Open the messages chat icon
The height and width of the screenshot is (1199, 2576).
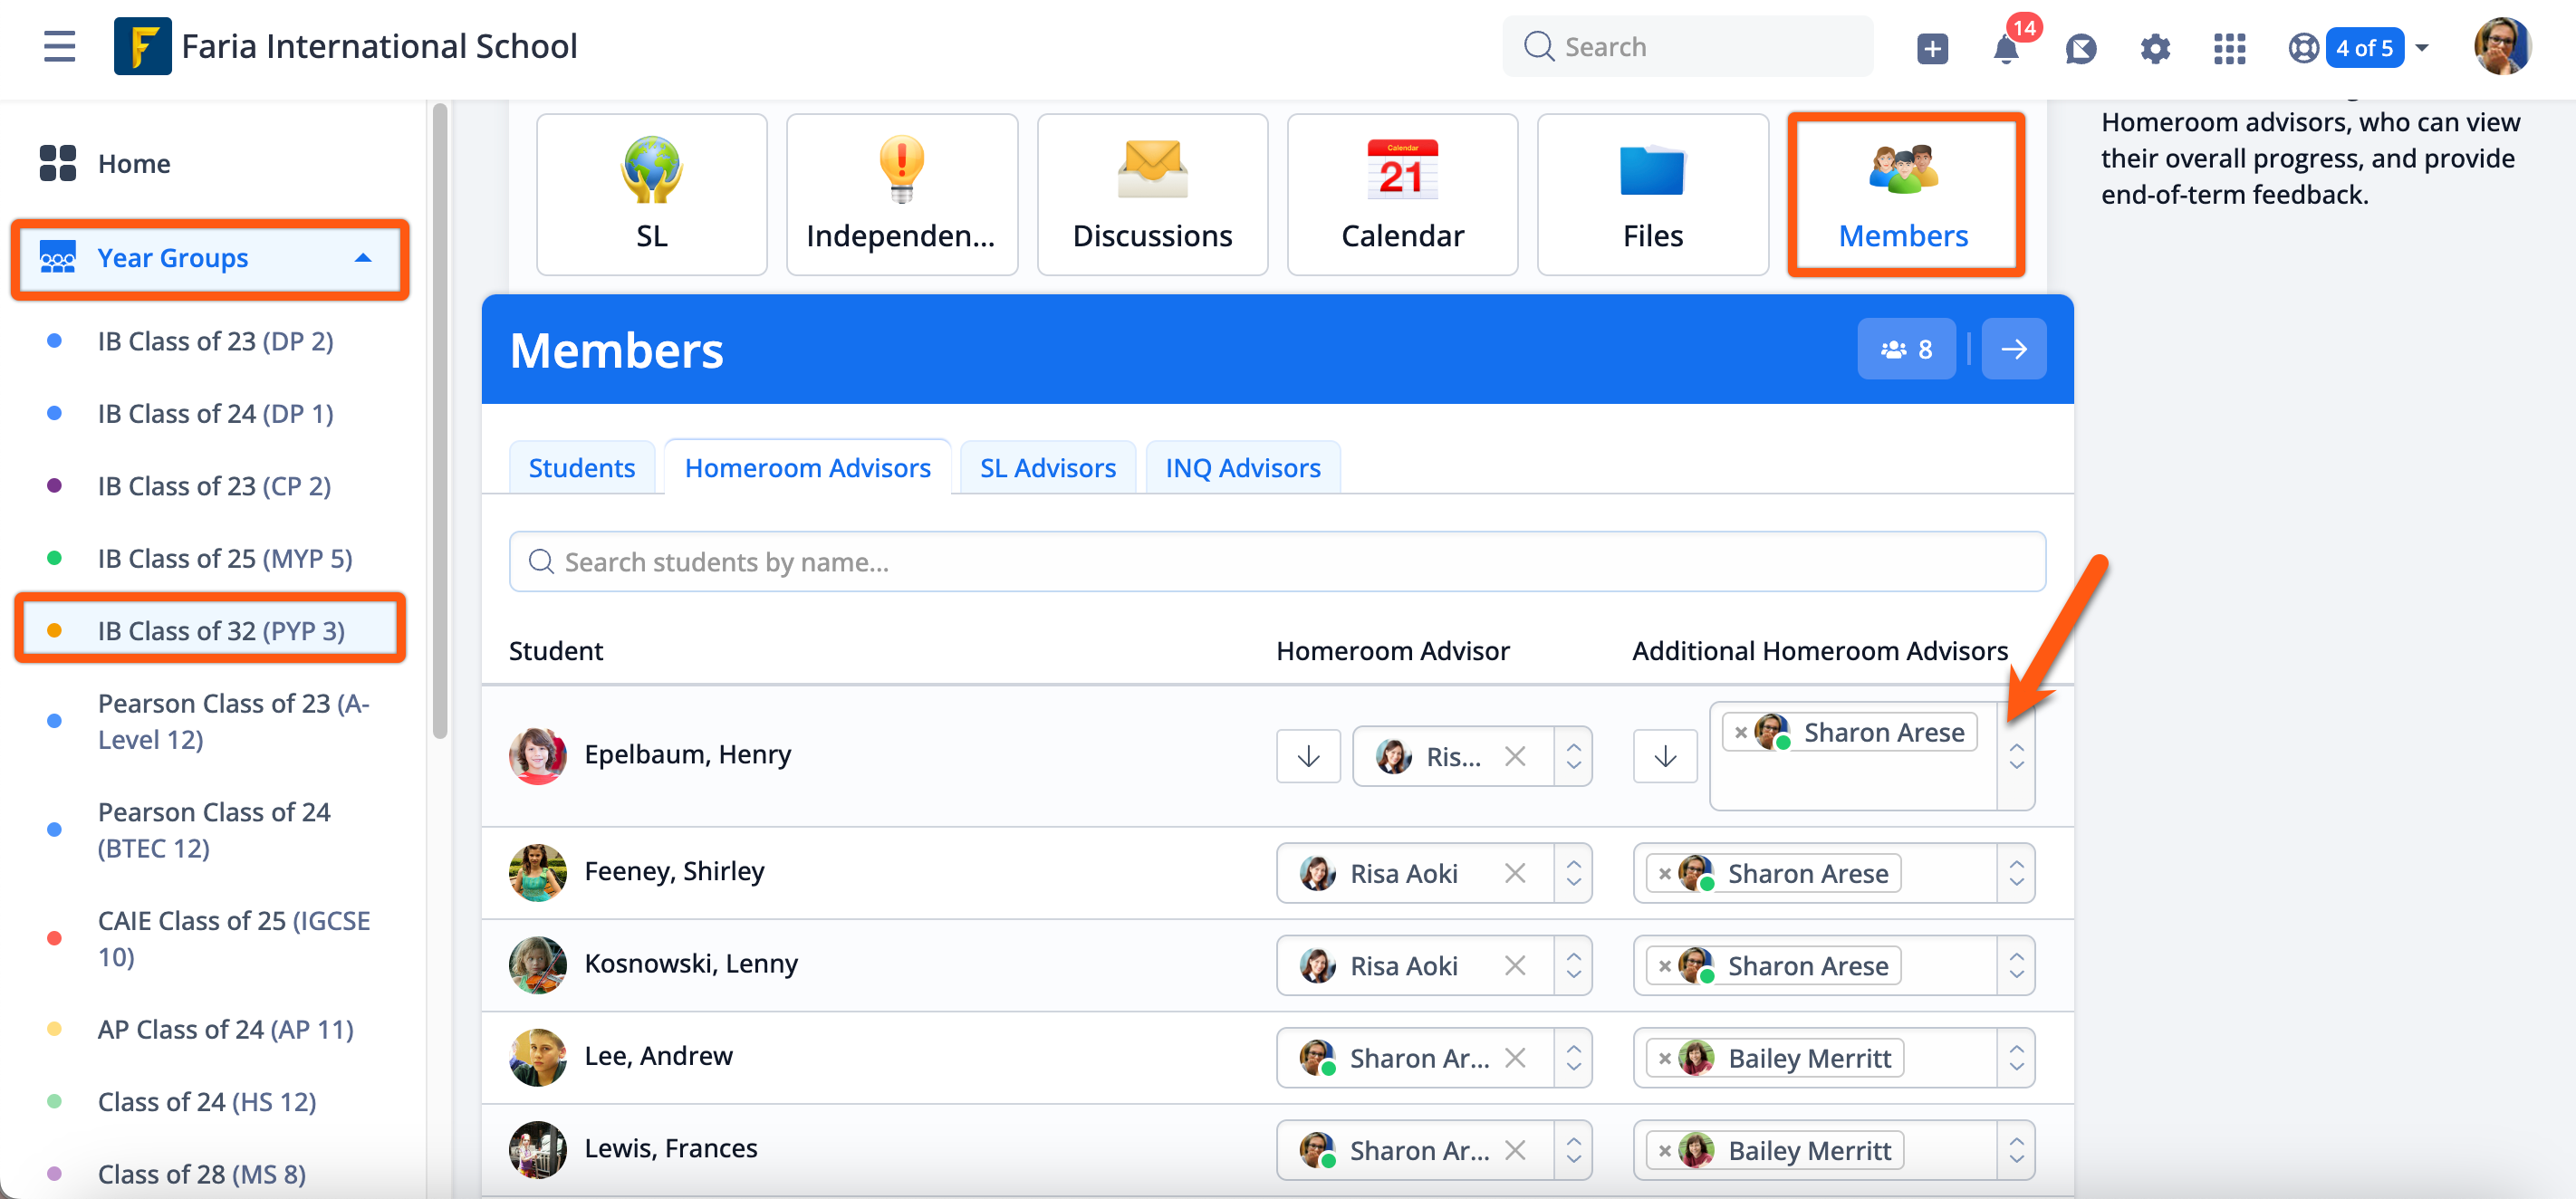tap(2080, 48)
